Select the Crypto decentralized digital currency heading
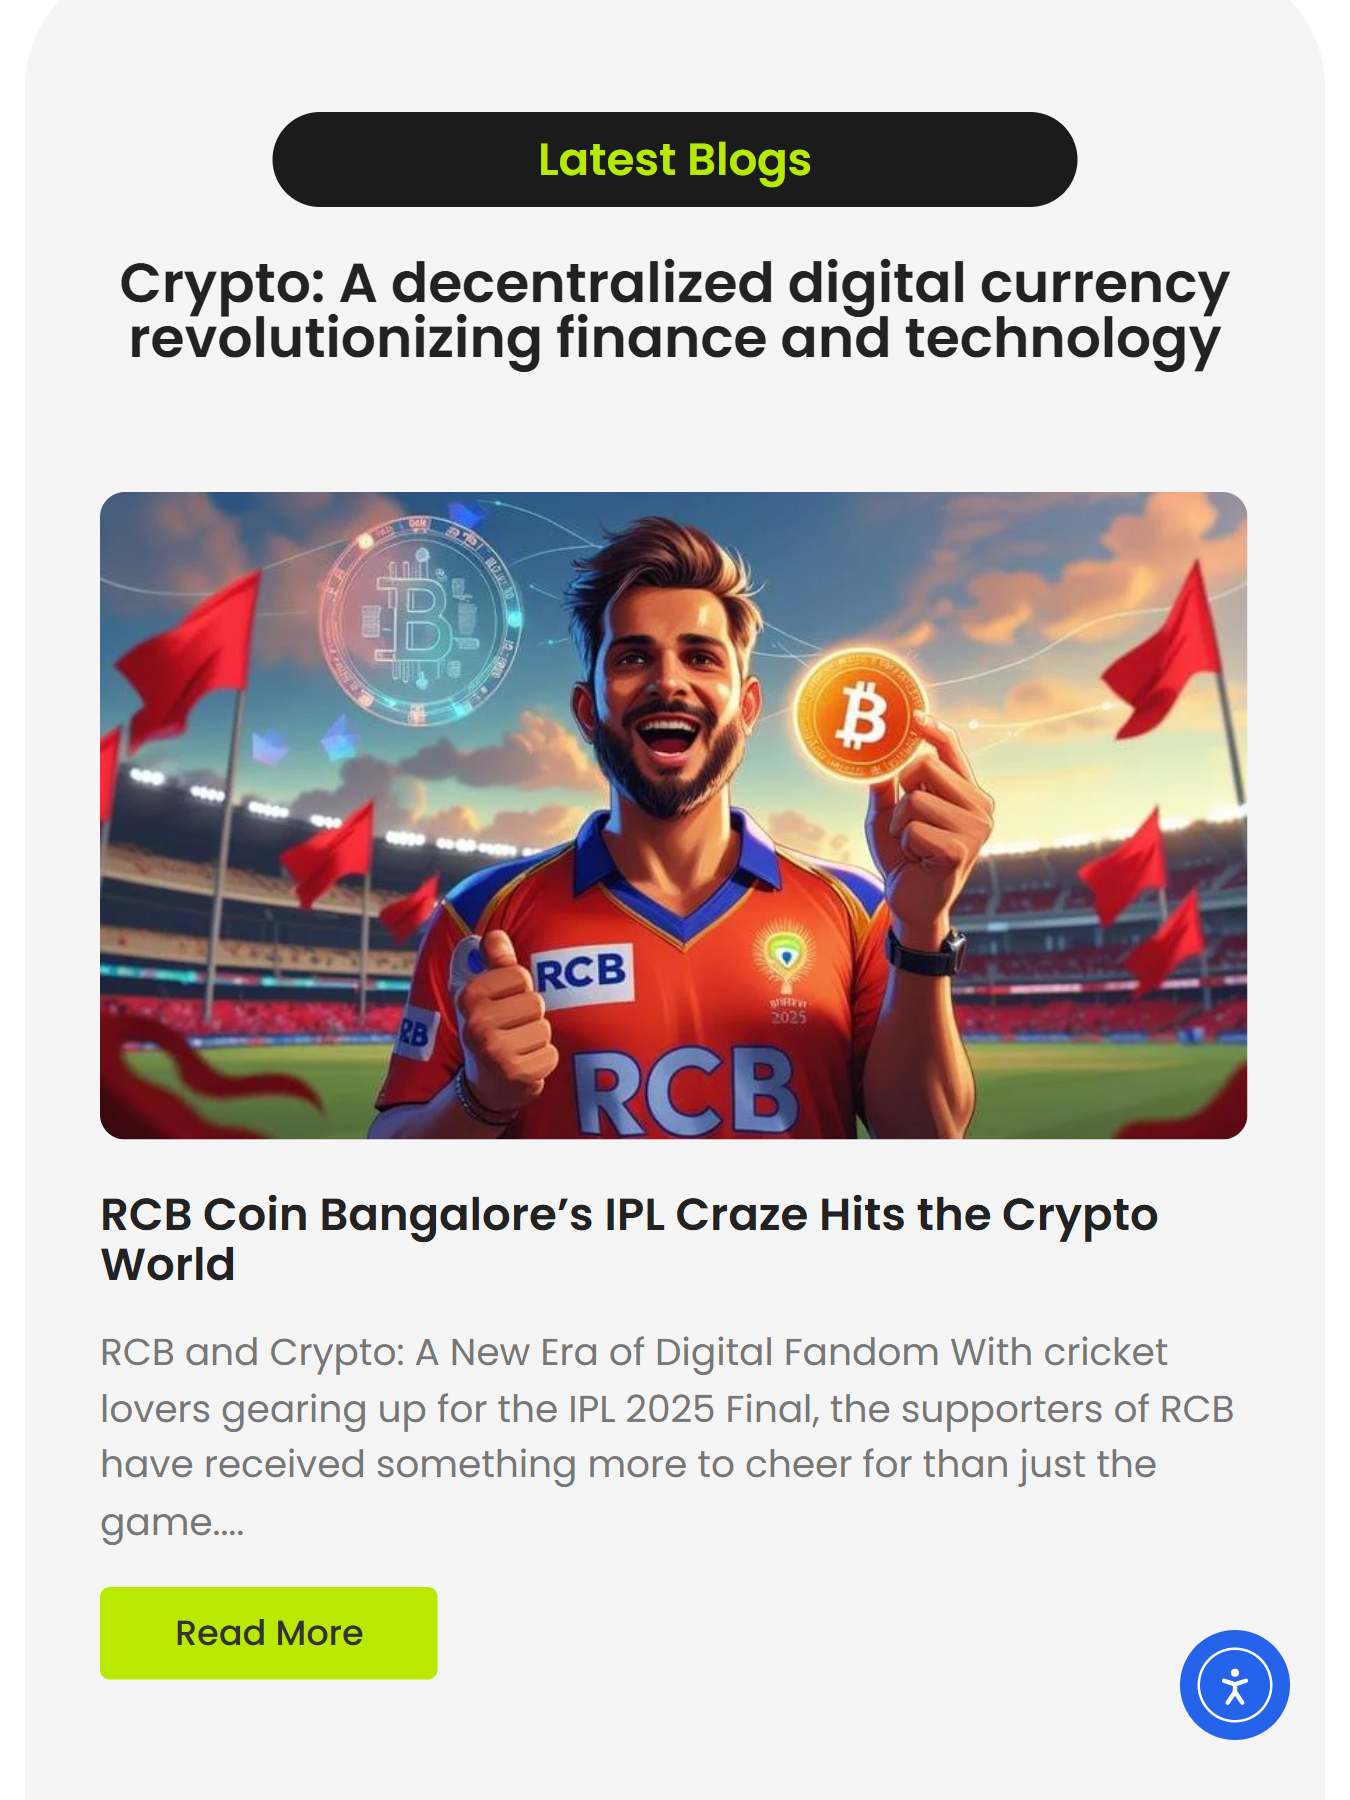Image resolution: width=1350 pixels, height=1800 pixels. [675, 311]
